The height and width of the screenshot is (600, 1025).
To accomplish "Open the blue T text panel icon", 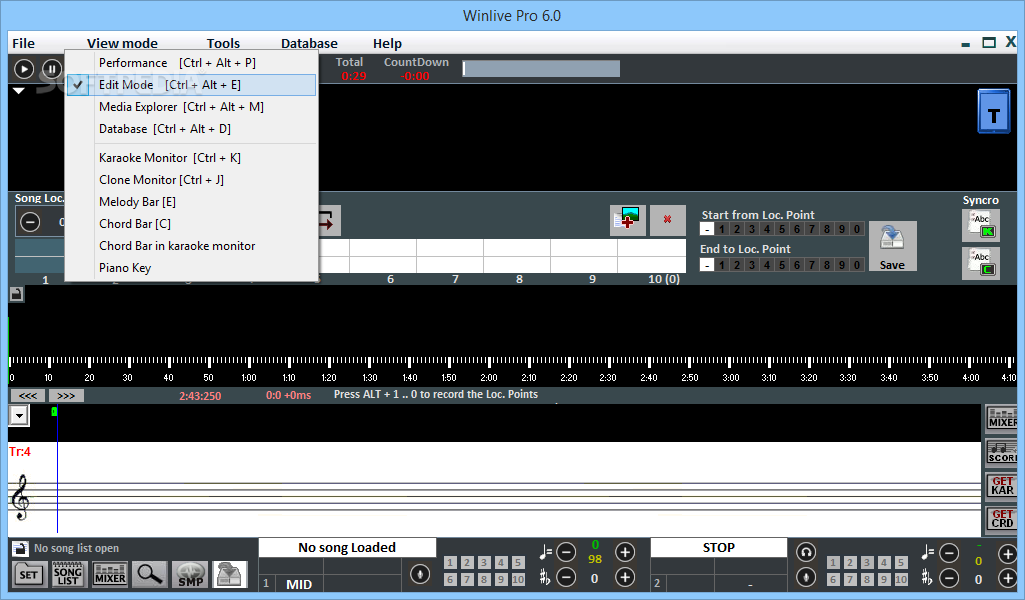I will 994,112.
